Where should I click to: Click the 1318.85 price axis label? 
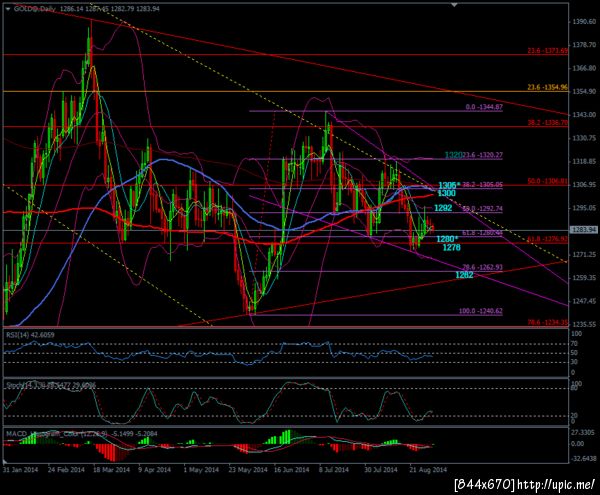pyautogui.click(x=584, y=161)
